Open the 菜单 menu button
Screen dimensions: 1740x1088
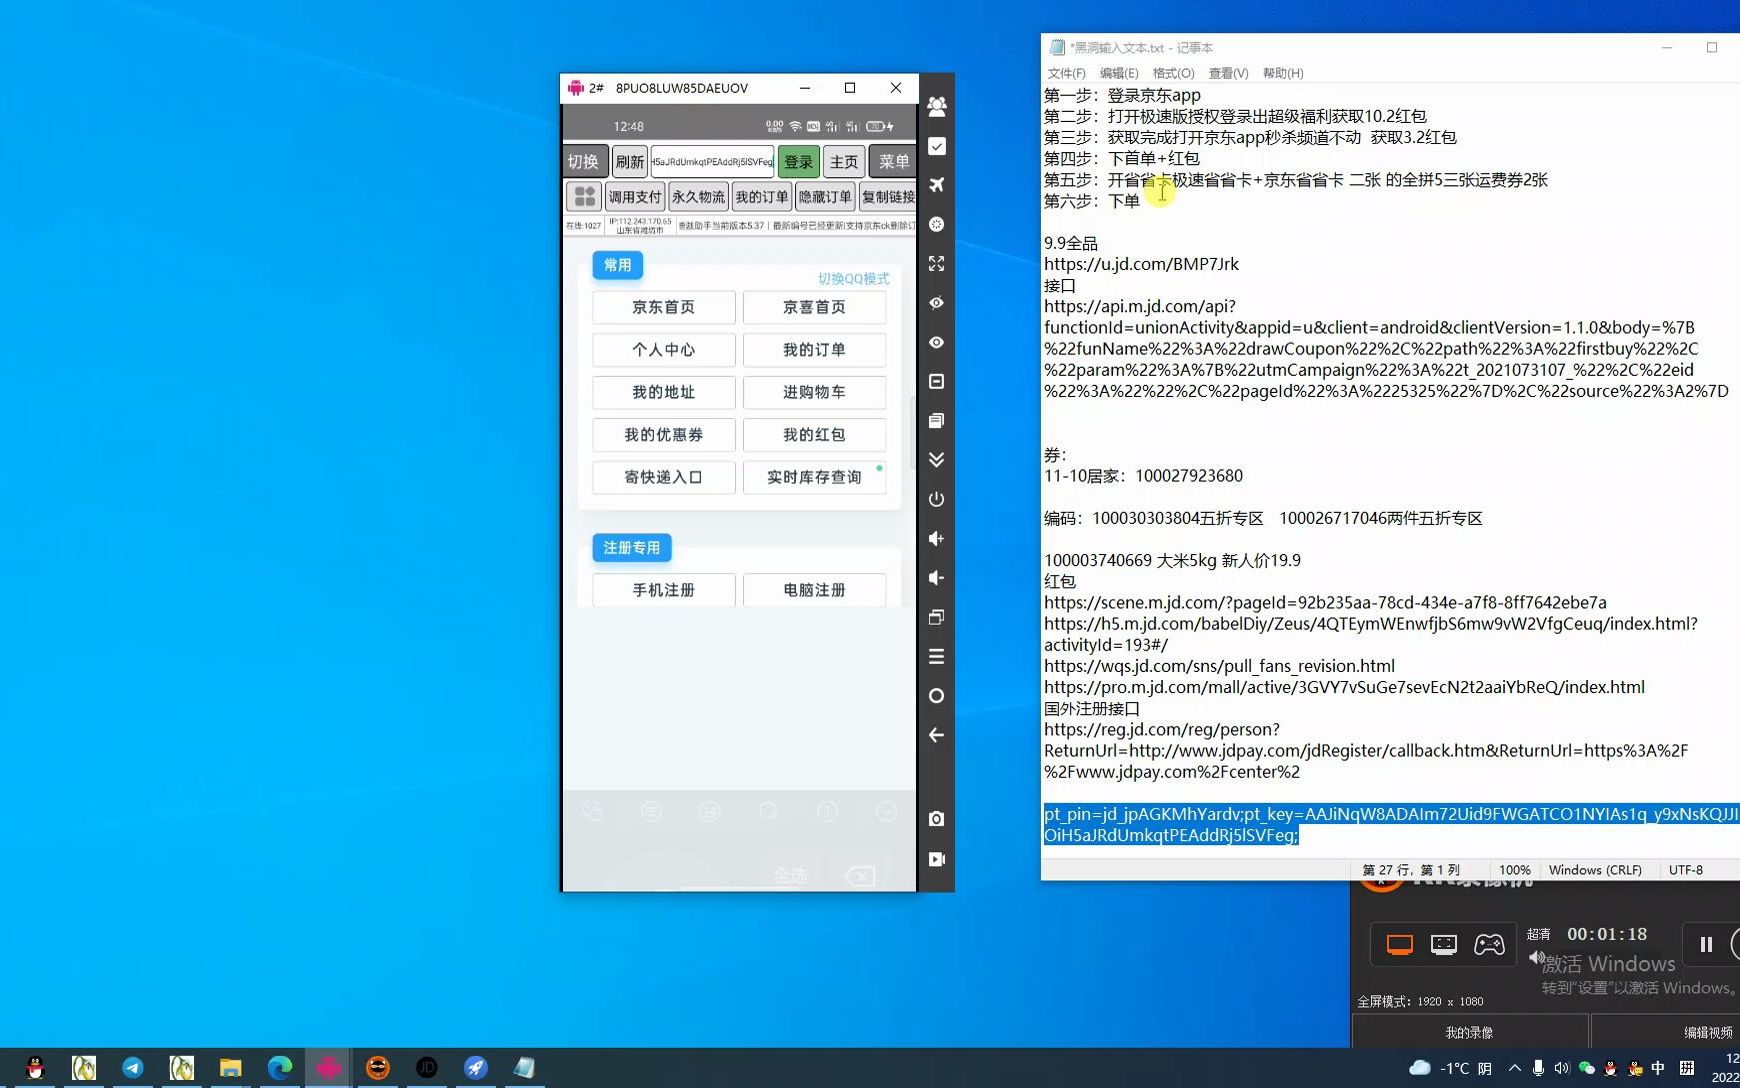(x=893, y=162)
